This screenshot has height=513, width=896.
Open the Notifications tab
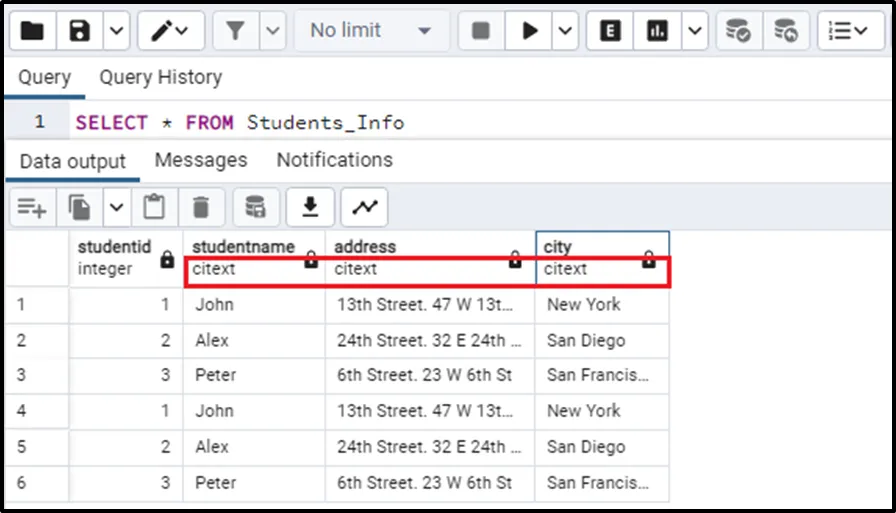click(334, 160)
